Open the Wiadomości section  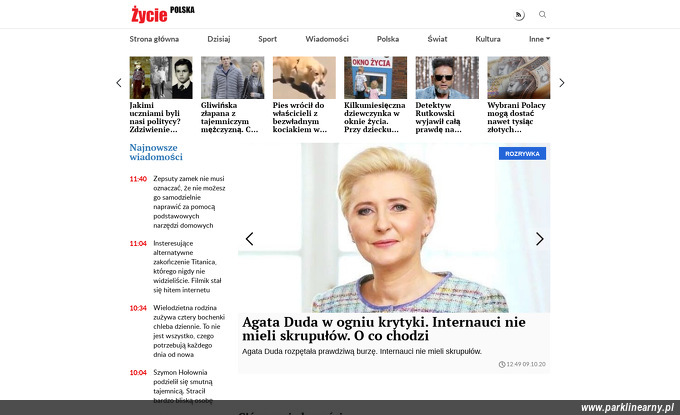(327, 39)
